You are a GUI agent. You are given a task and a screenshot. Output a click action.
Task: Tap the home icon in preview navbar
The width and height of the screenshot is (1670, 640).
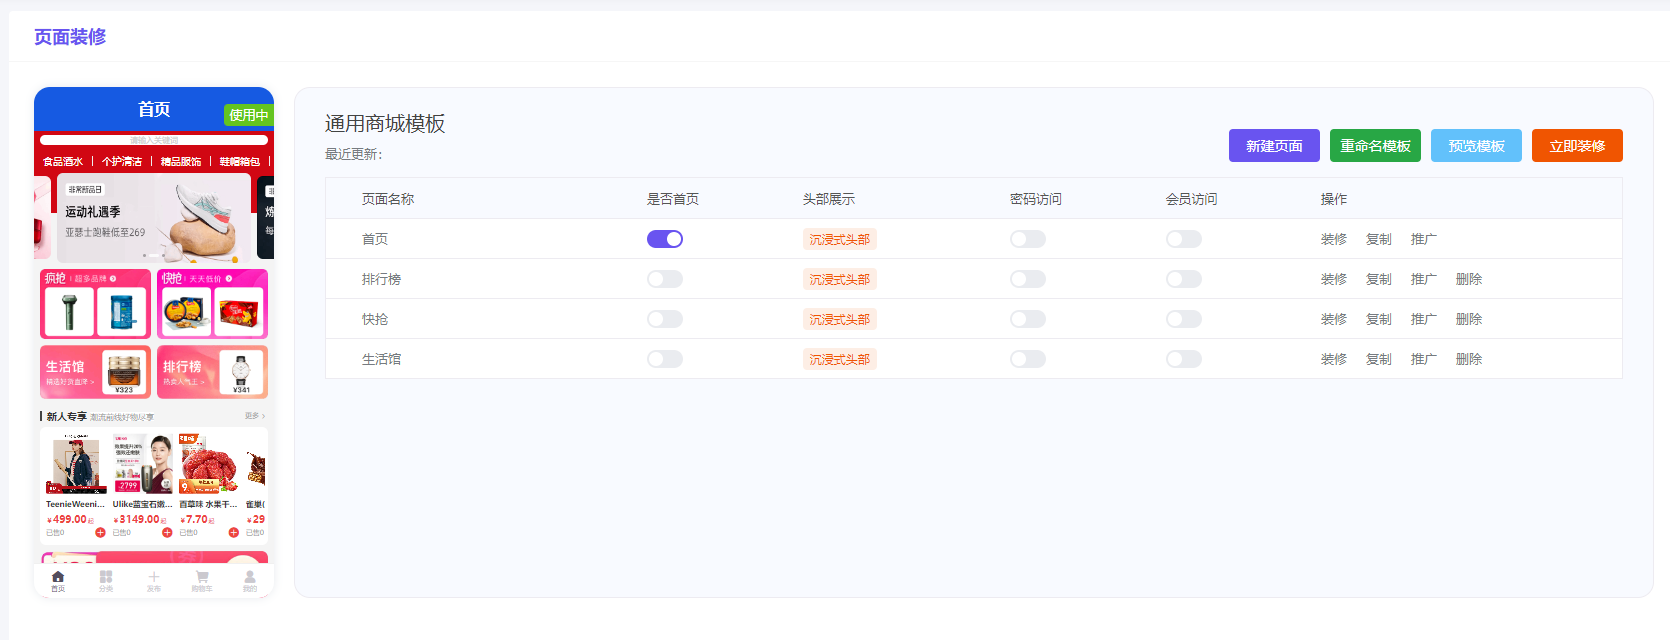coord(58,578)
